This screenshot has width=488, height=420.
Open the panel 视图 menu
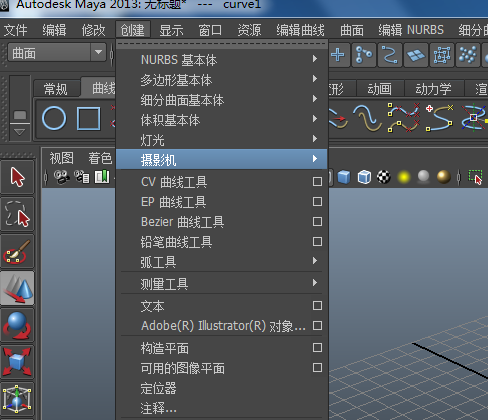pyautogui.click(x=62, y=158)
